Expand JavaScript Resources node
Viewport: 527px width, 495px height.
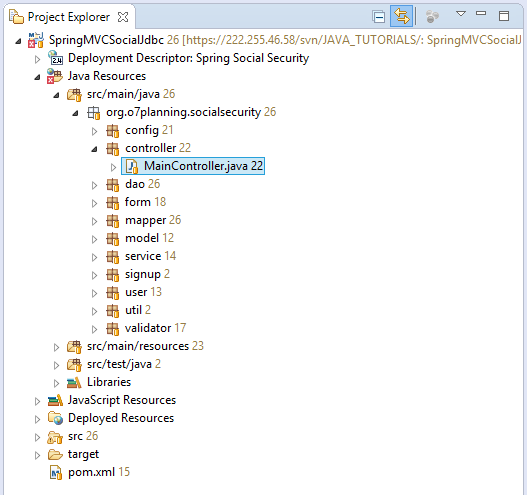37,401
